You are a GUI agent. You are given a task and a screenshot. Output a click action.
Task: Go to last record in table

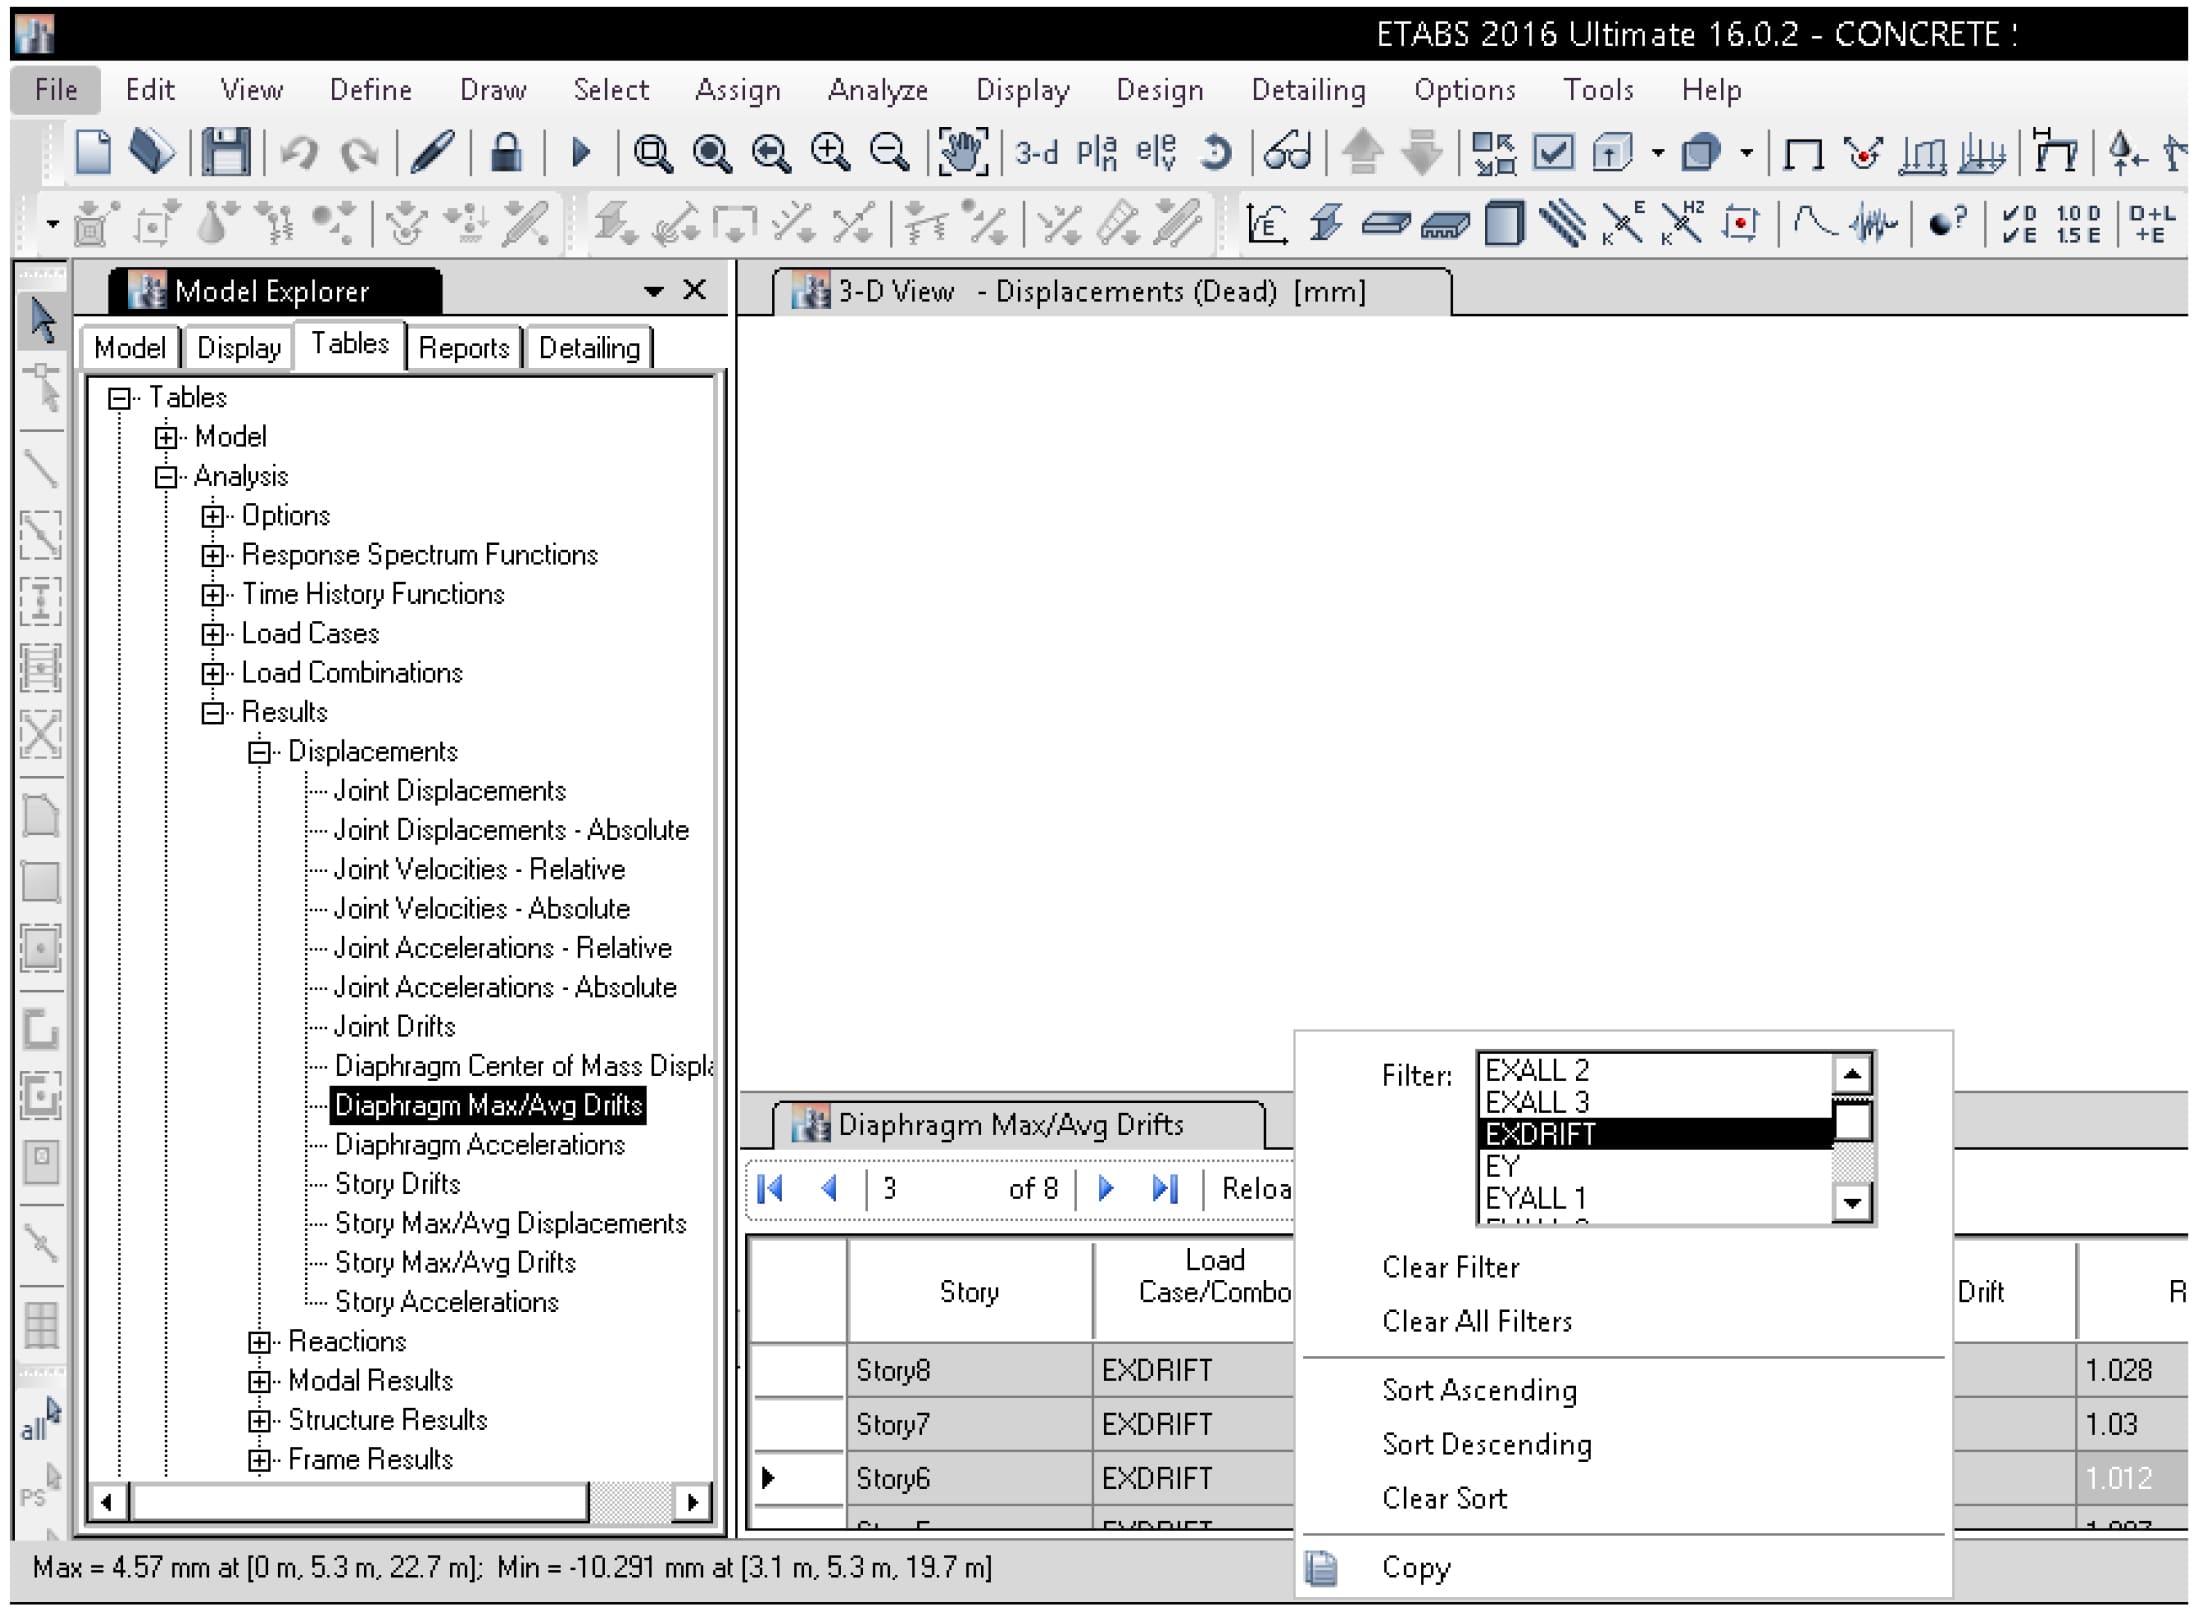1165,1188
